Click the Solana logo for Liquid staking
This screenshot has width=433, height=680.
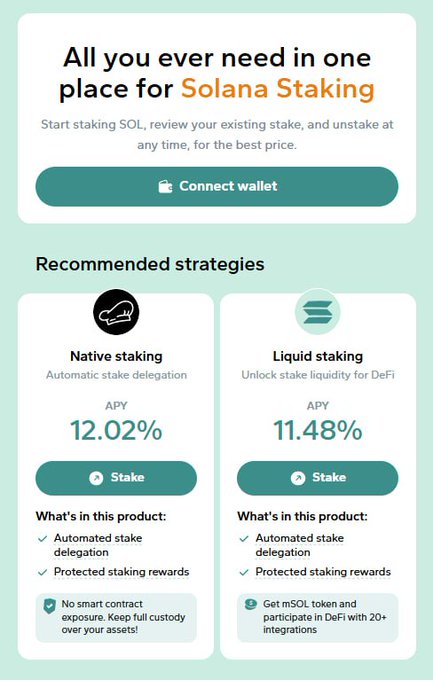tap(318, 312)
